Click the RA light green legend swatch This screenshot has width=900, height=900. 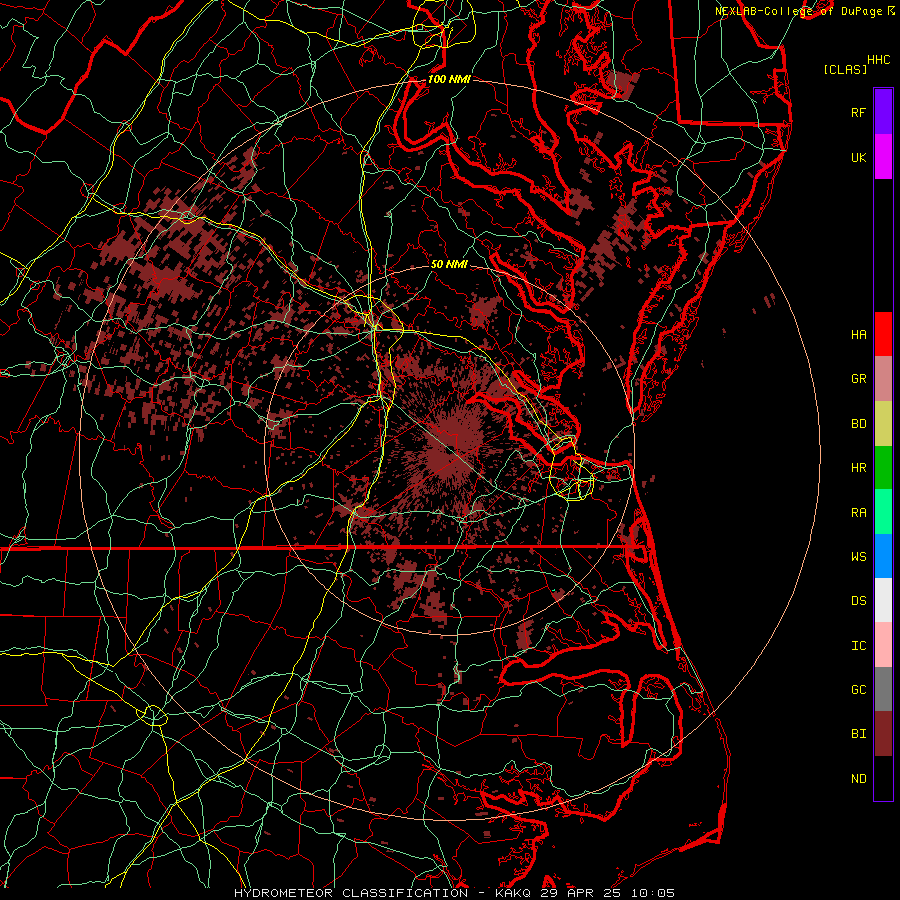pos(883,512)
